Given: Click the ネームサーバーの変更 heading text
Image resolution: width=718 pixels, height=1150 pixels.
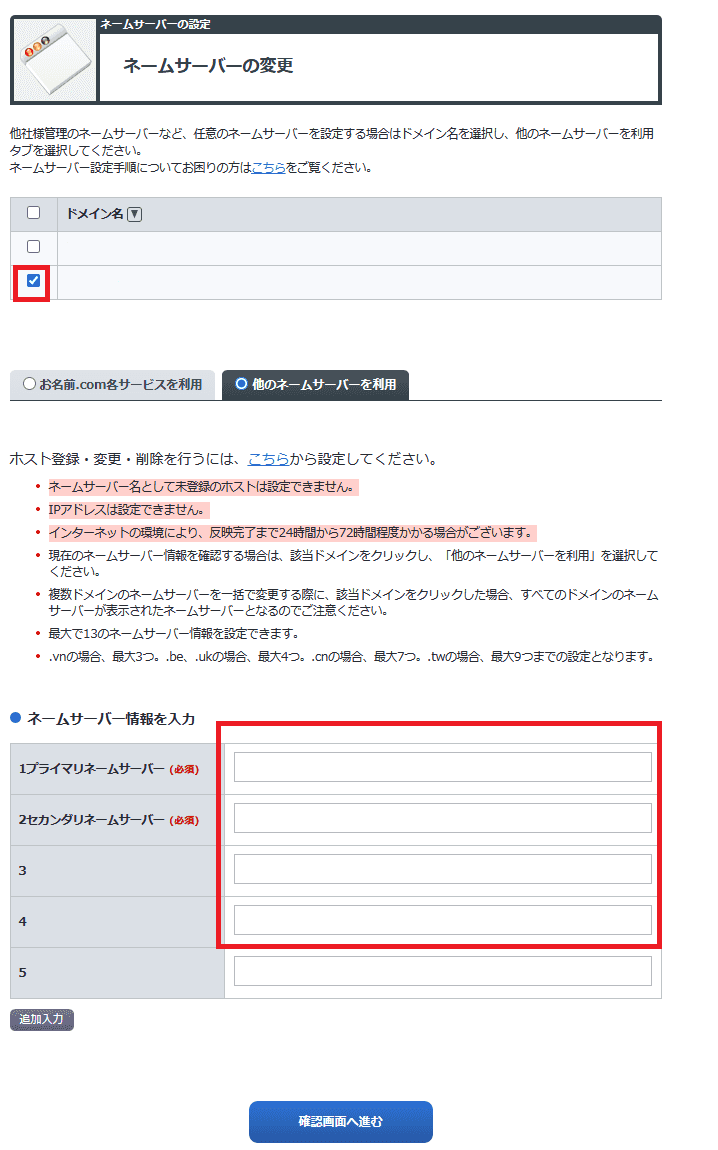Looking at the screenshot, I should [208, 66].
